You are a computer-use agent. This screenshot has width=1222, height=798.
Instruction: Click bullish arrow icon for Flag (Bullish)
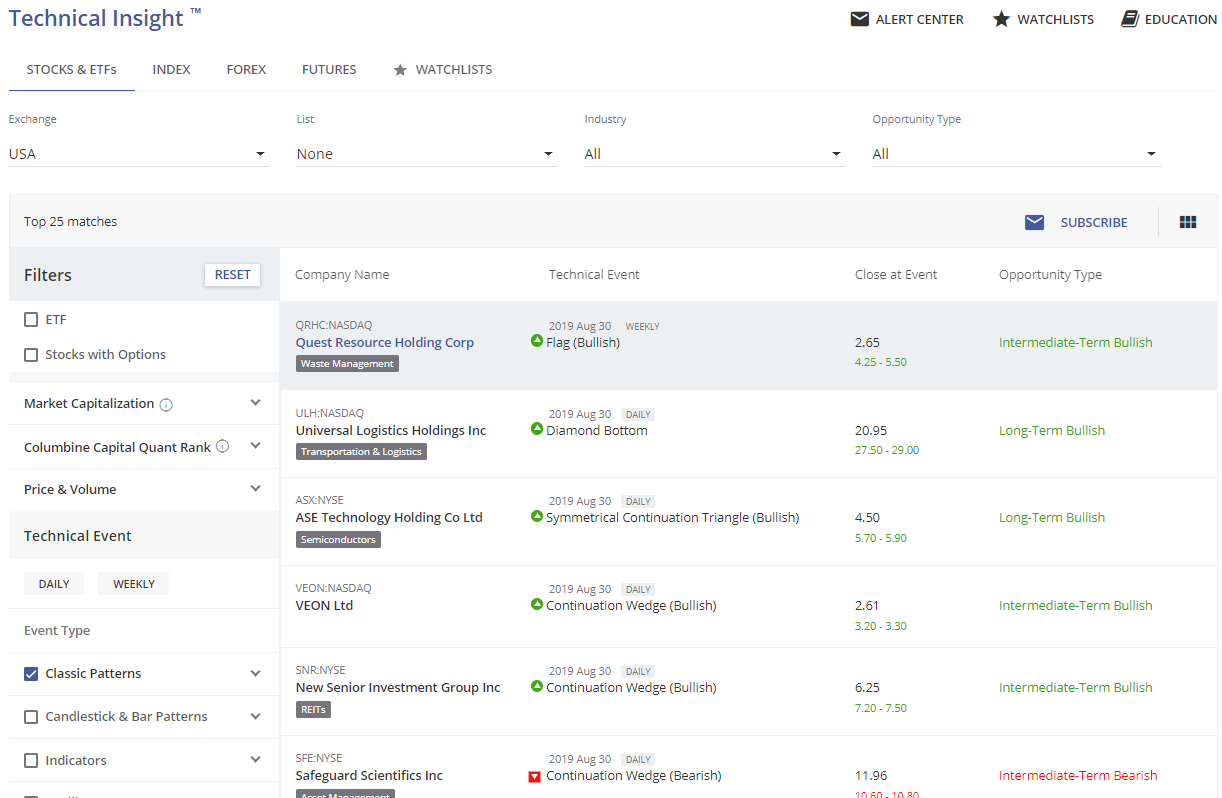click(537, 342)
